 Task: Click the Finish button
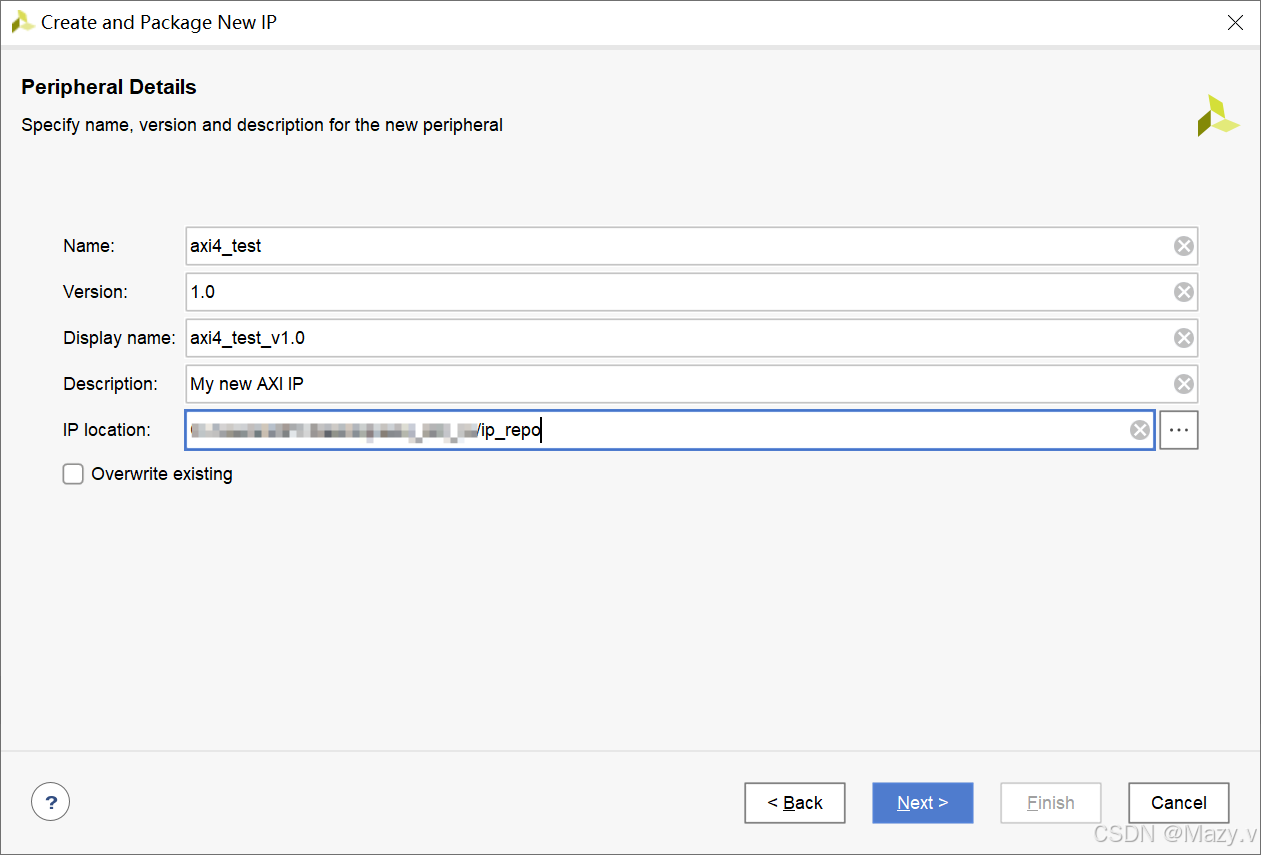(x=1050, y=802)
